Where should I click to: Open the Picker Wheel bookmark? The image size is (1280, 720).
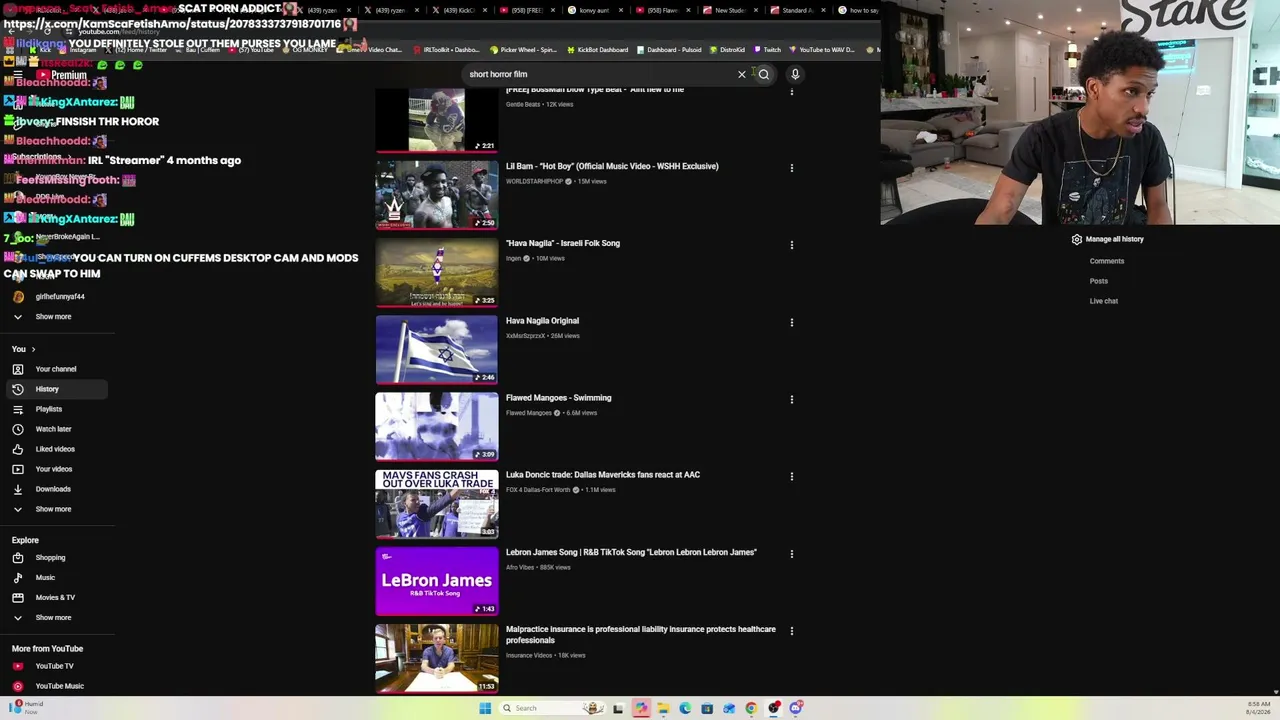pos(523,50)
